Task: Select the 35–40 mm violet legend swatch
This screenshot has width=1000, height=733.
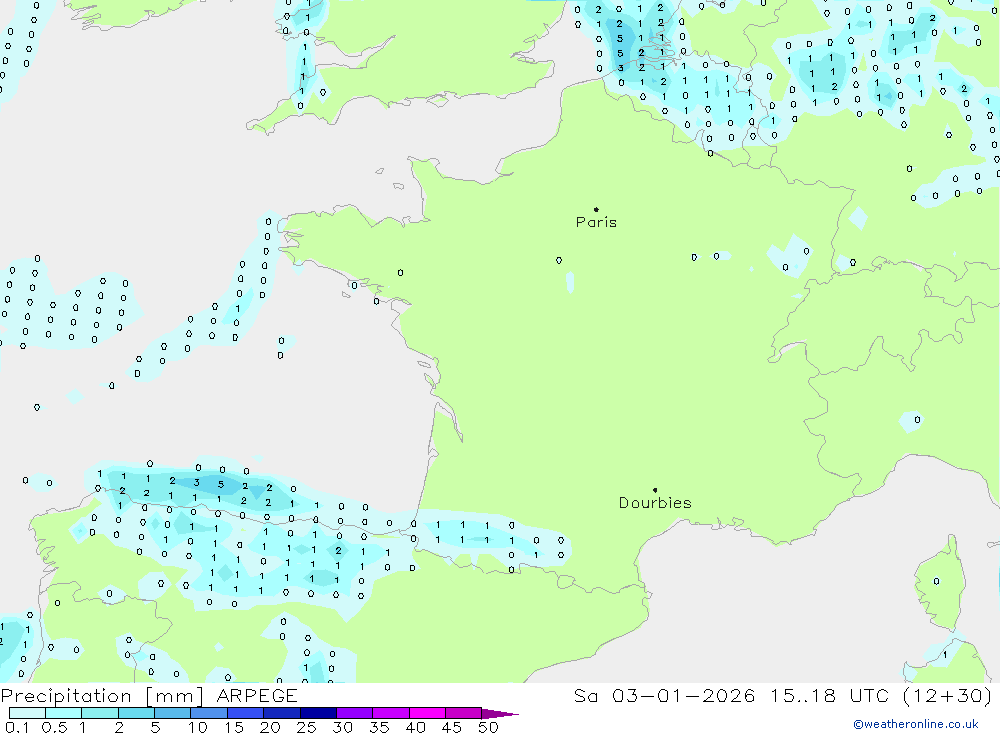Action: coord(391,713)
